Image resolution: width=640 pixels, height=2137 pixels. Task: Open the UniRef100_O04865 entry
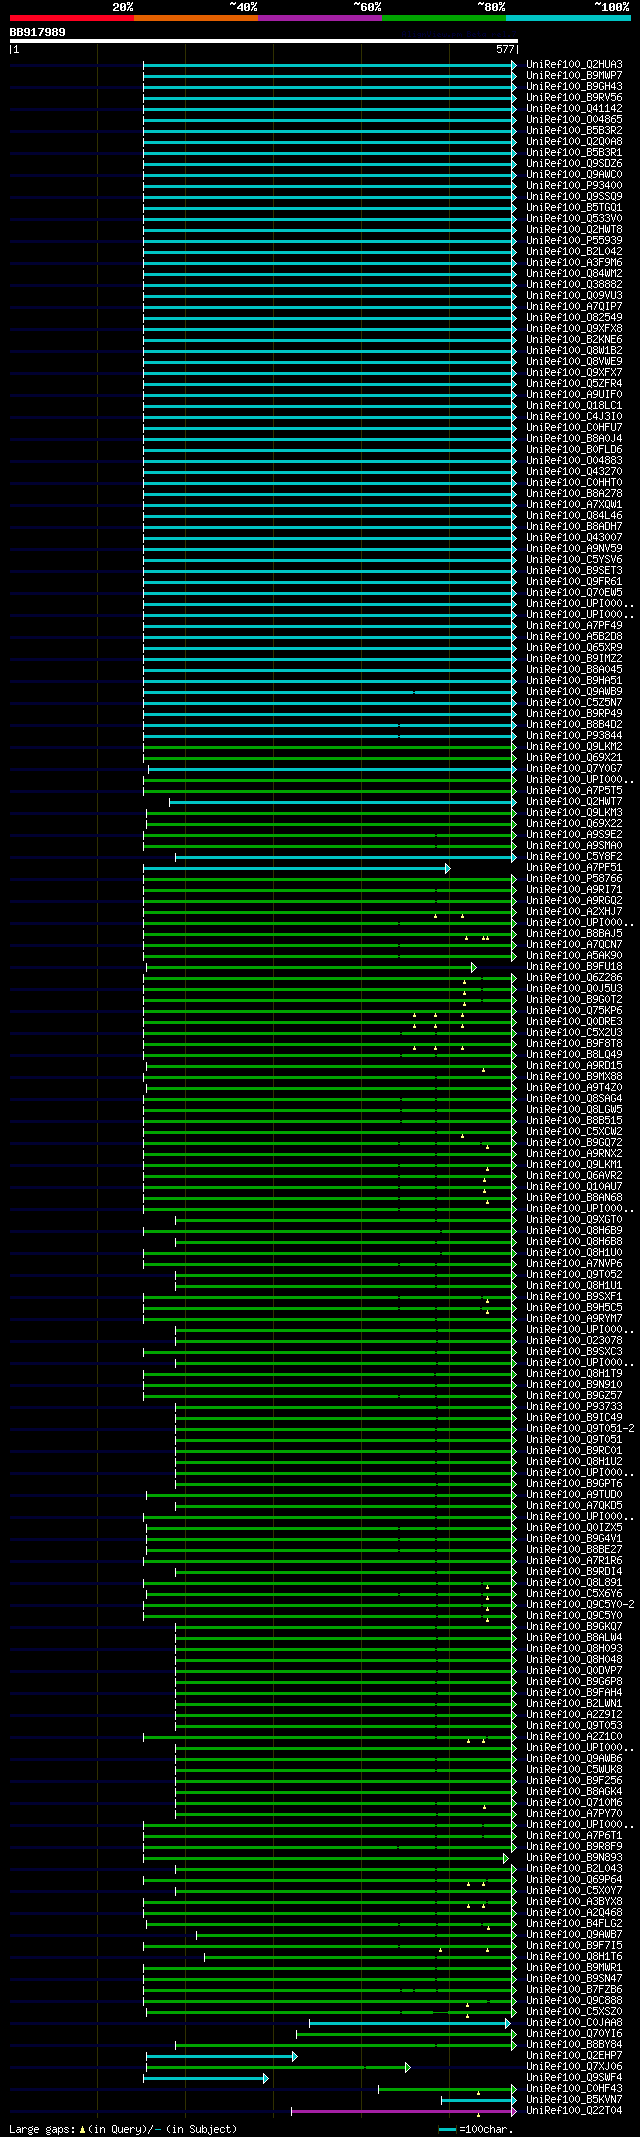tap(574, 120)
